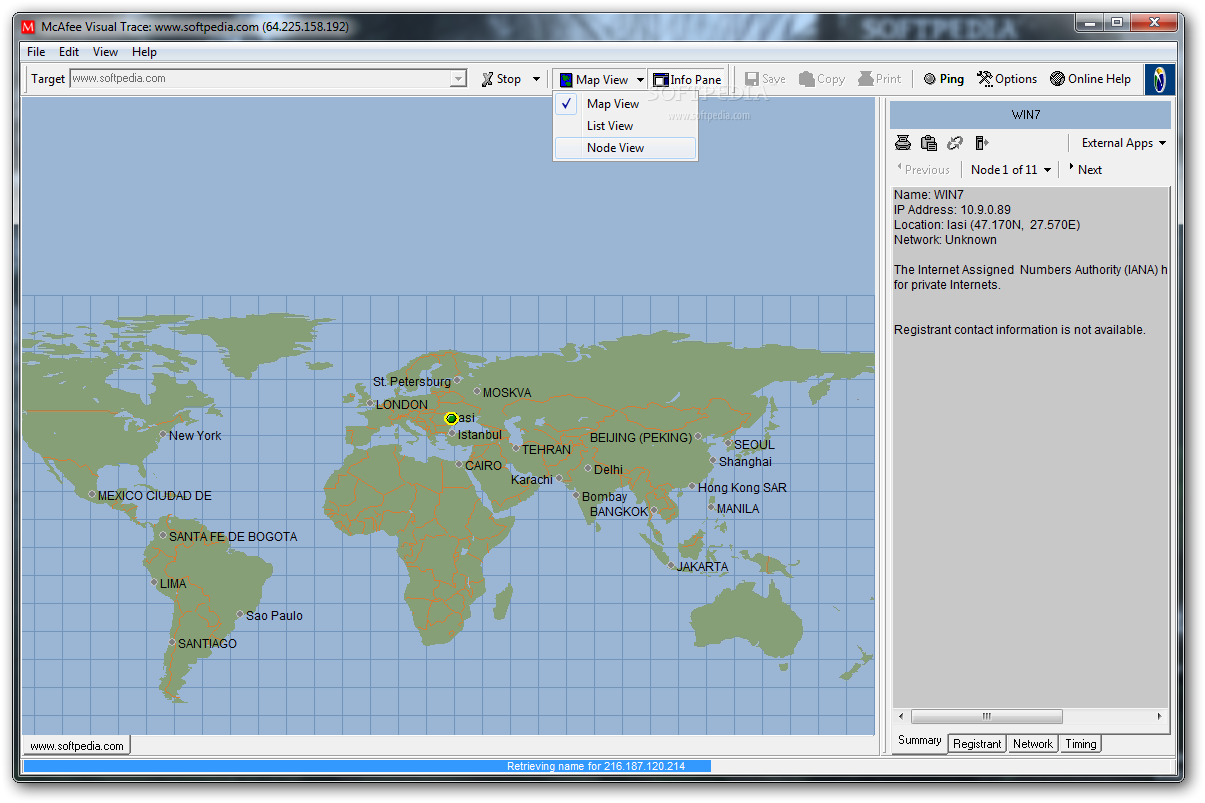Switch to the Summary tab

tap(919, 741)
